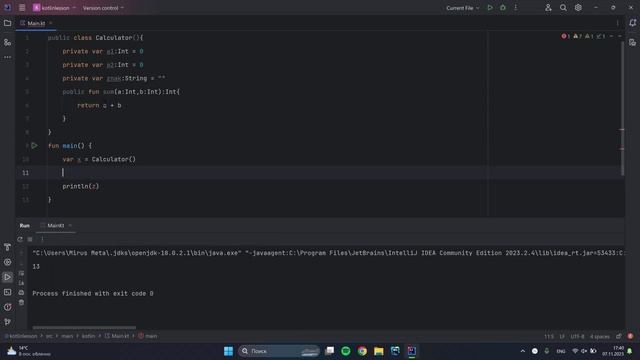Open Code With Me user icon
This screenshot has height=360, width=640.
coord(548,8)
